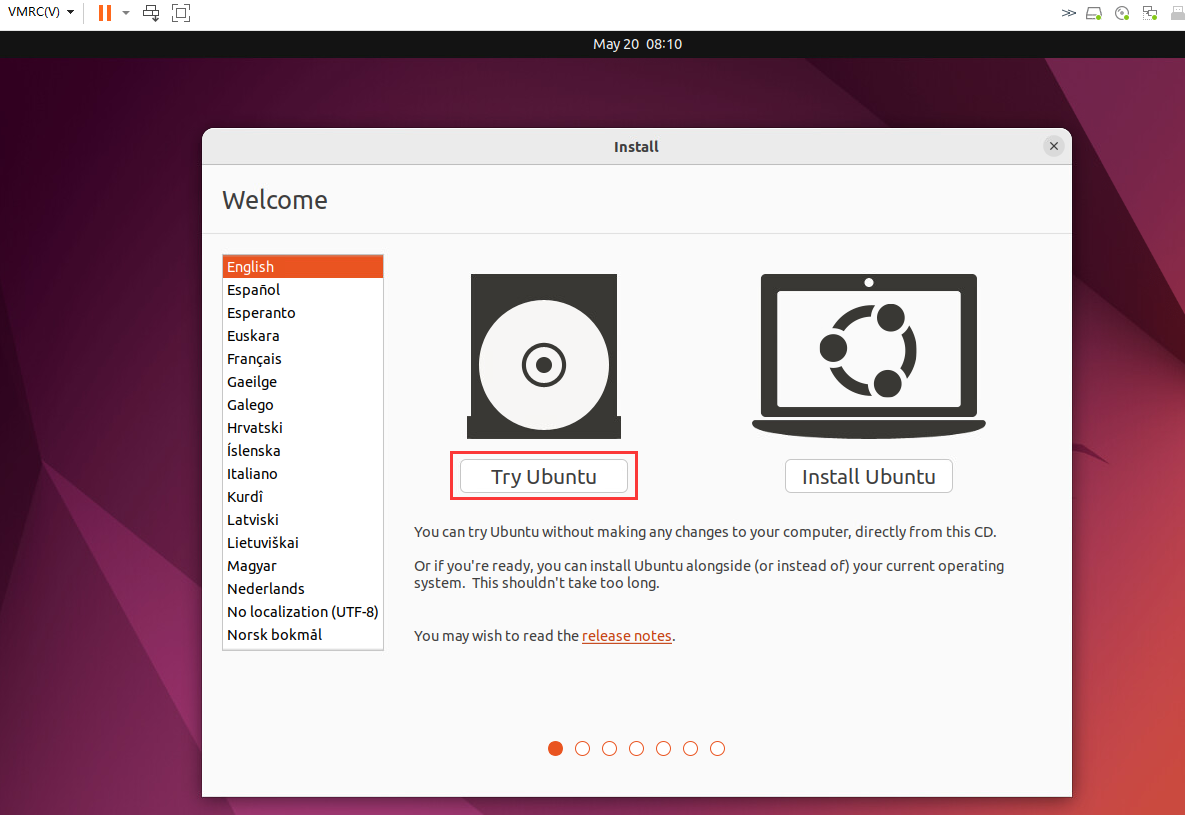This screenshot has width=1185, height=815.
Task: Click the USB device icon at the toolbar edge
Action: coord(1177,13)
